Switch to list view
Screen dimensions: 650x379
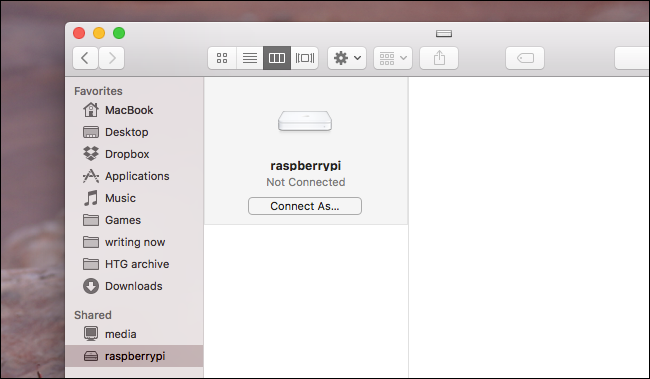[x=250, y=58]
